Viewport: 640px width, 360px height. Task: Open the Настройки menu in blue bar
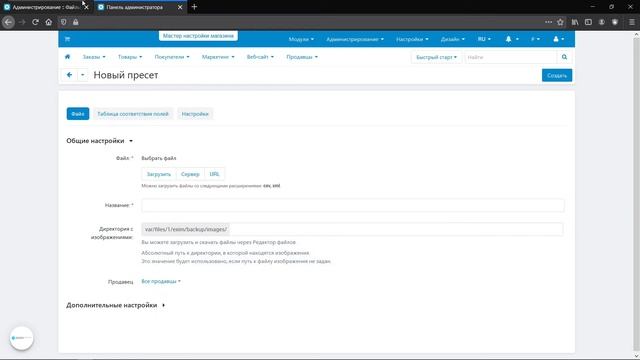412,39
